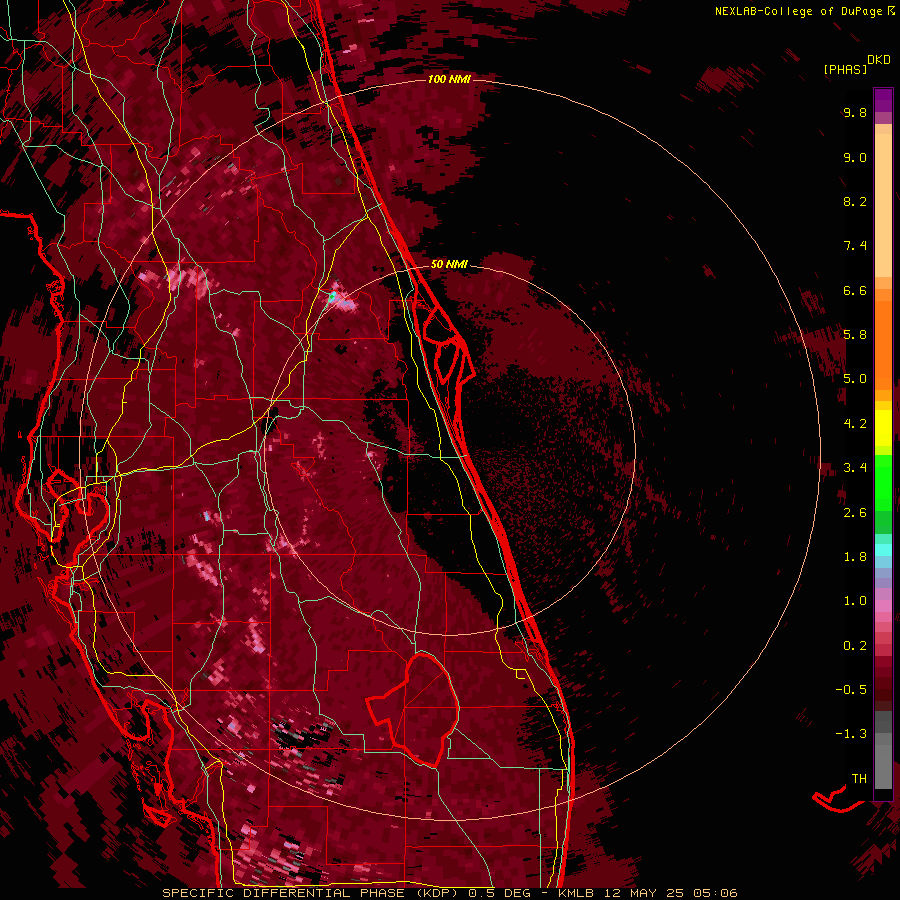This screenshot has height=900, width=900.
Task: Click the [PHAS] label near the color scale
Action: [x=845, y=69]
